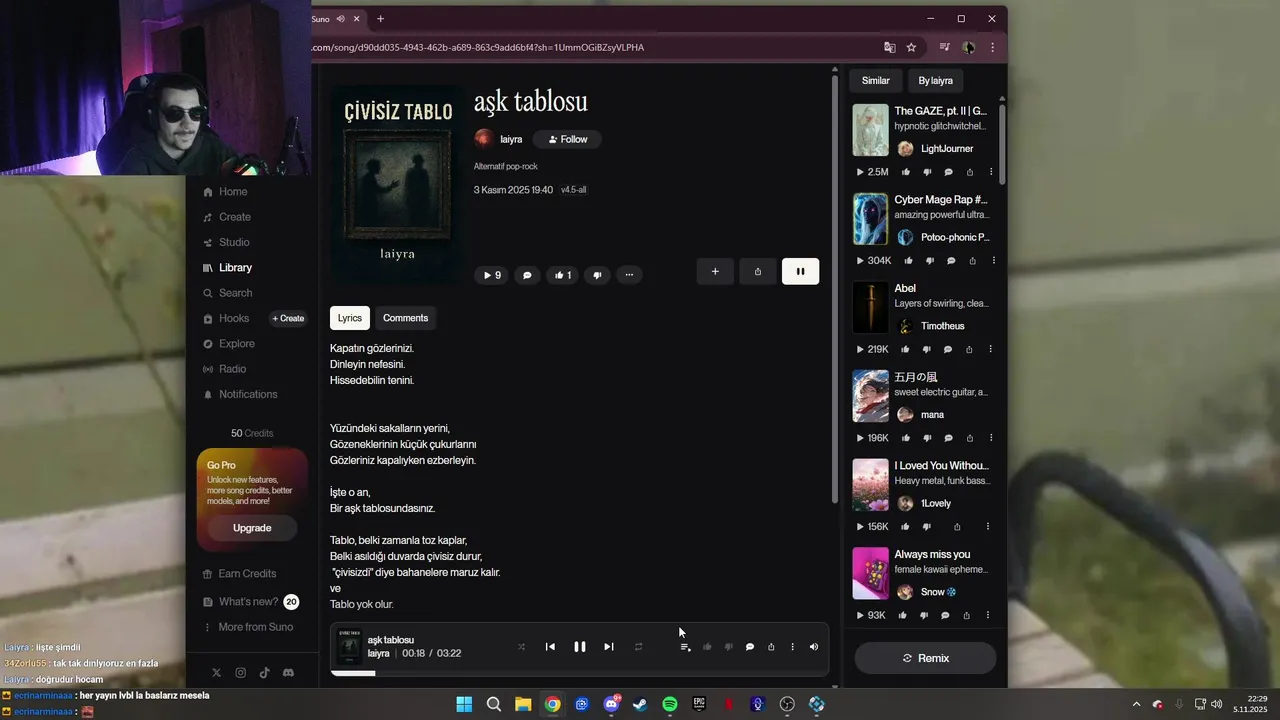Select the Similar tab
This screenshot has height=720, width=1280.
[876, 80]
